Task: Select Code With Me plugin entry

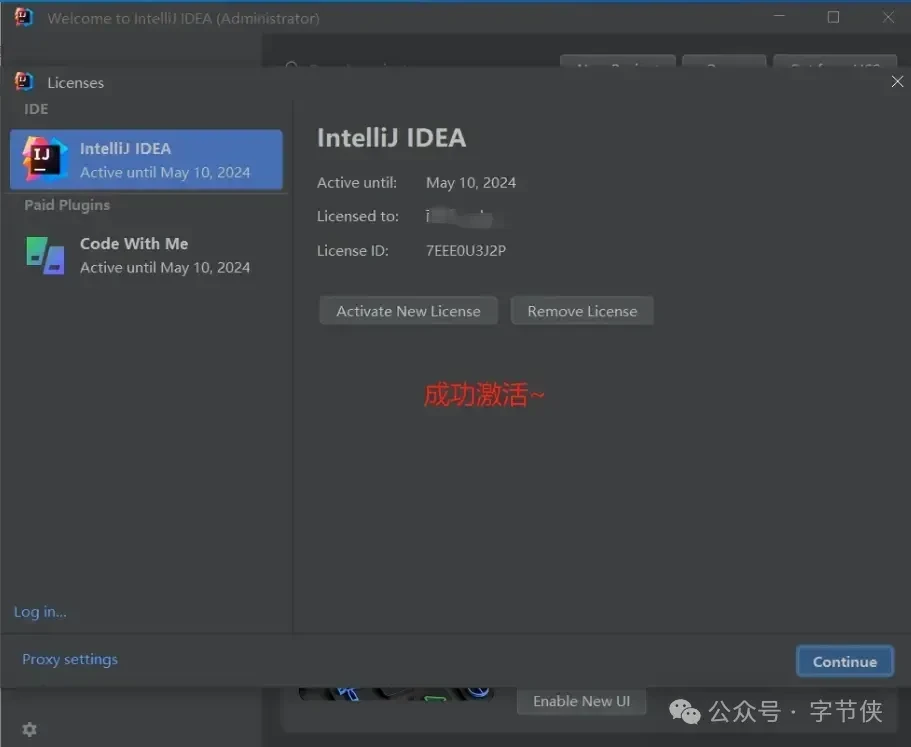Action: point(146,255)
